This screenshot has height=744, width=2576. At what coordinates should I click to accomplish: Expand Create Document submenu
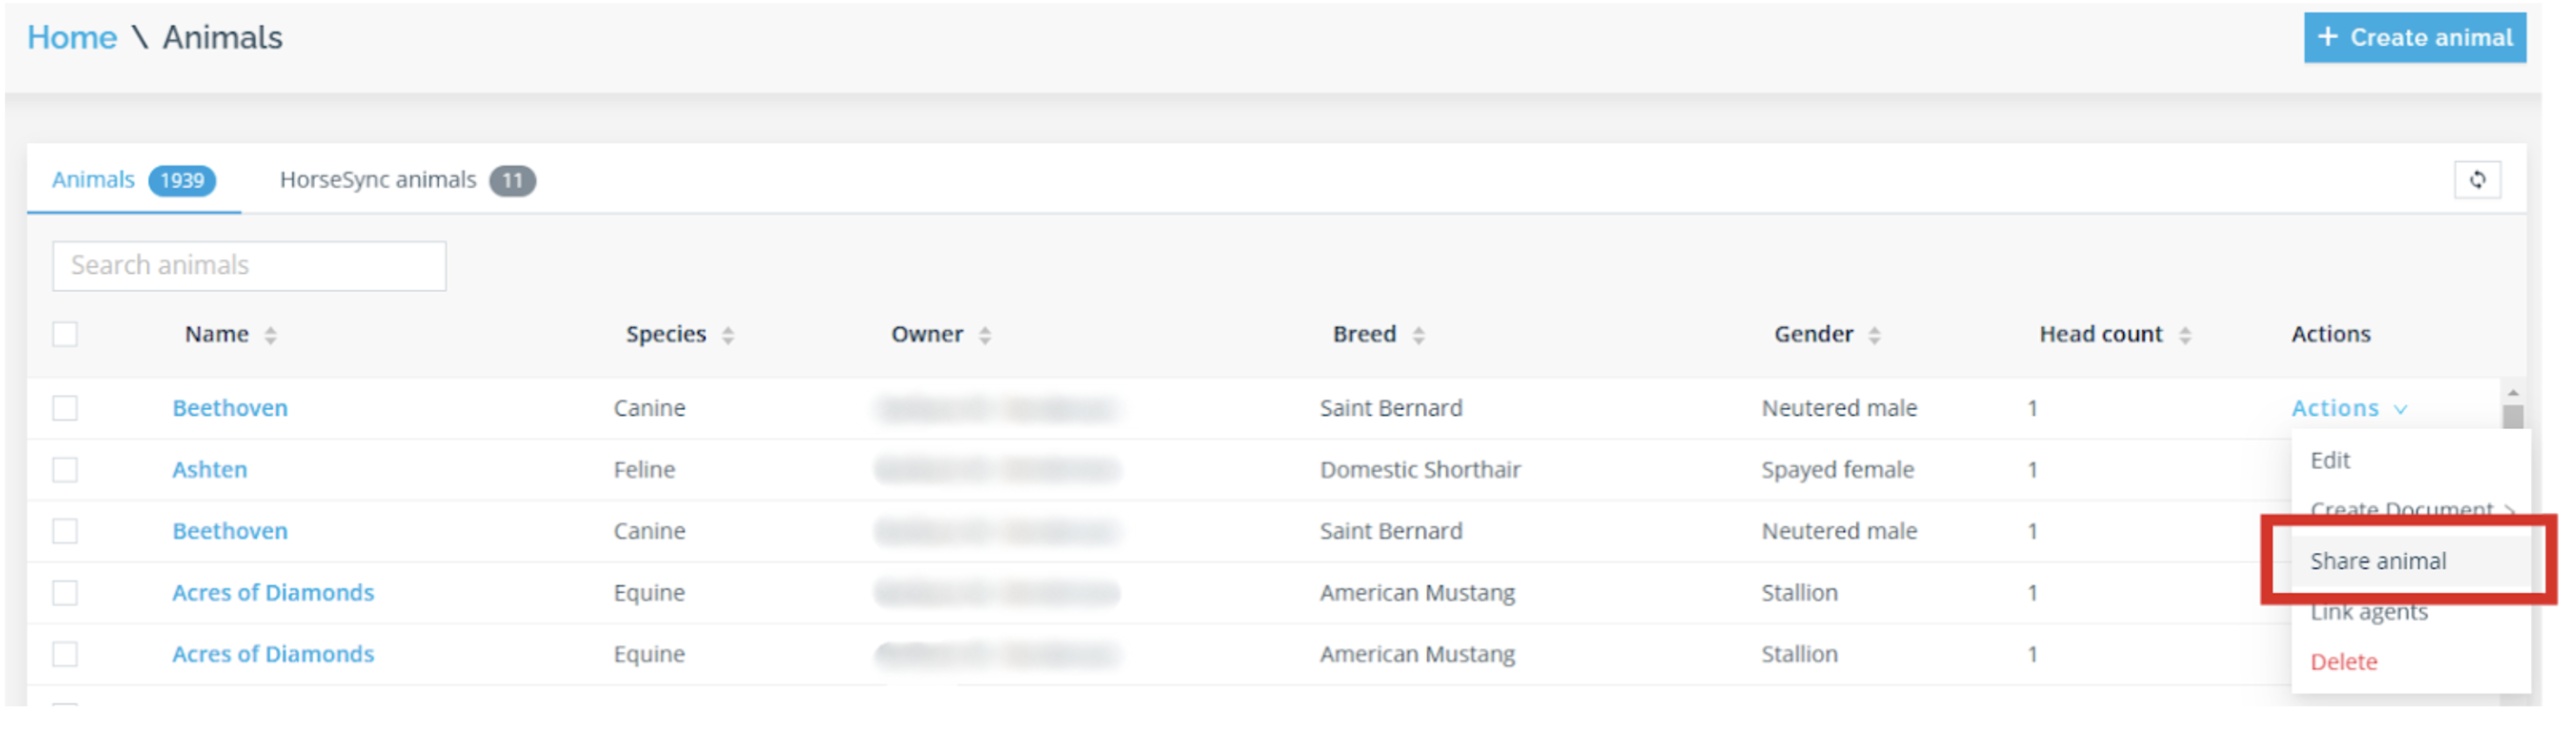(2410, 510)
